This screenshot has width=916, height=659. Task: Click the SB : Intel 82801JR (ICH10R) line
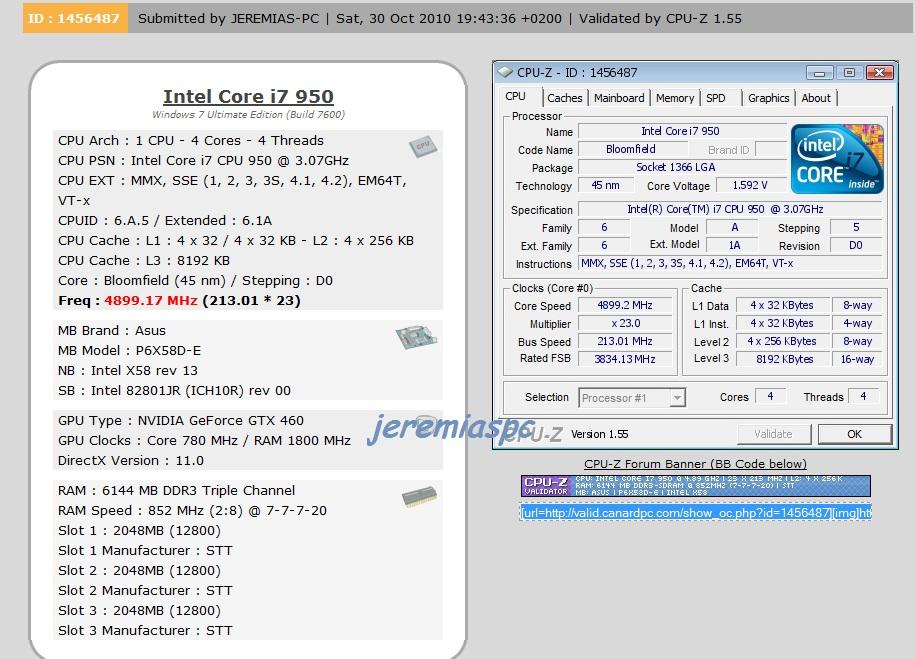coord(174,390)
